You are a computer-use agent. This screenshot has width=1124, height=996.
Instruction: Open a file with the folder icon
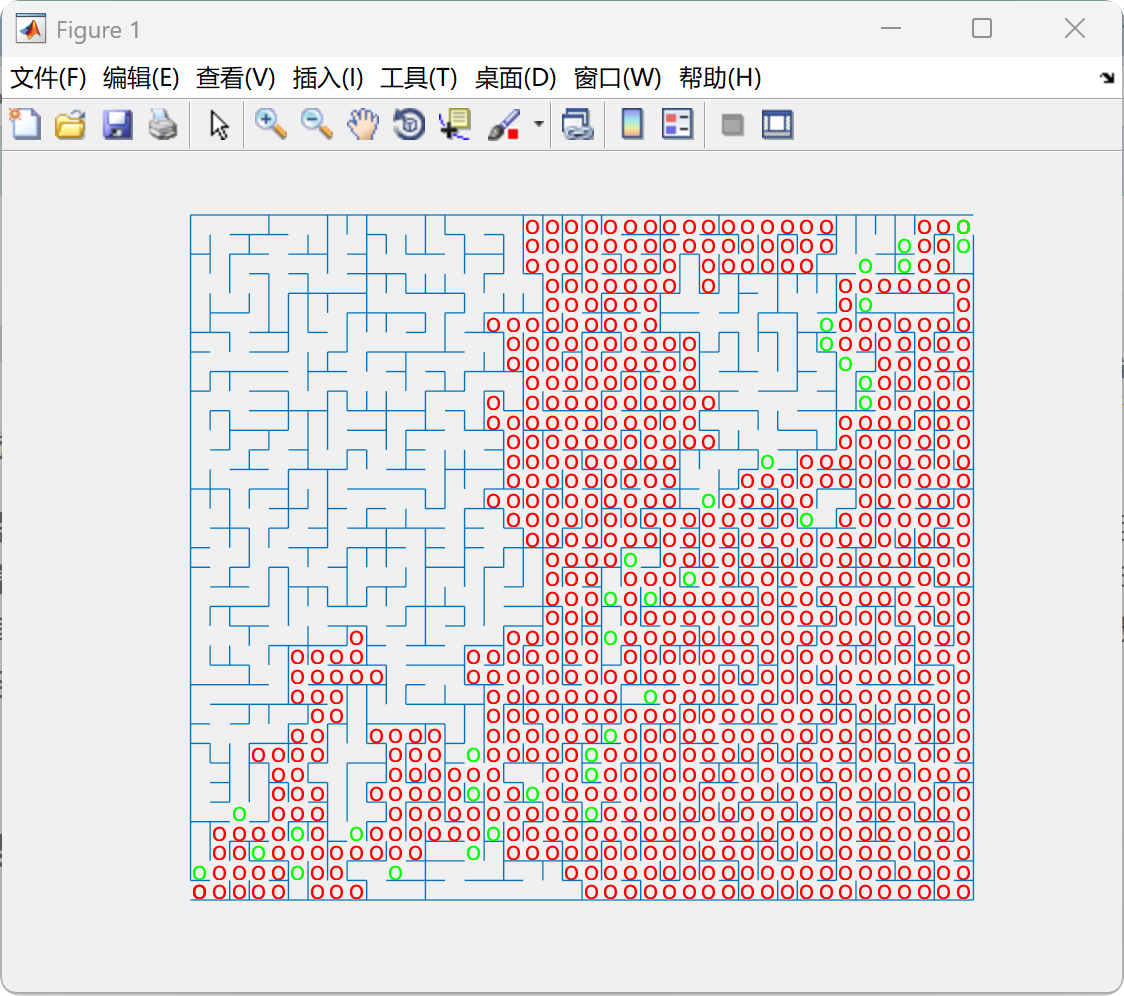pos(70,125)
